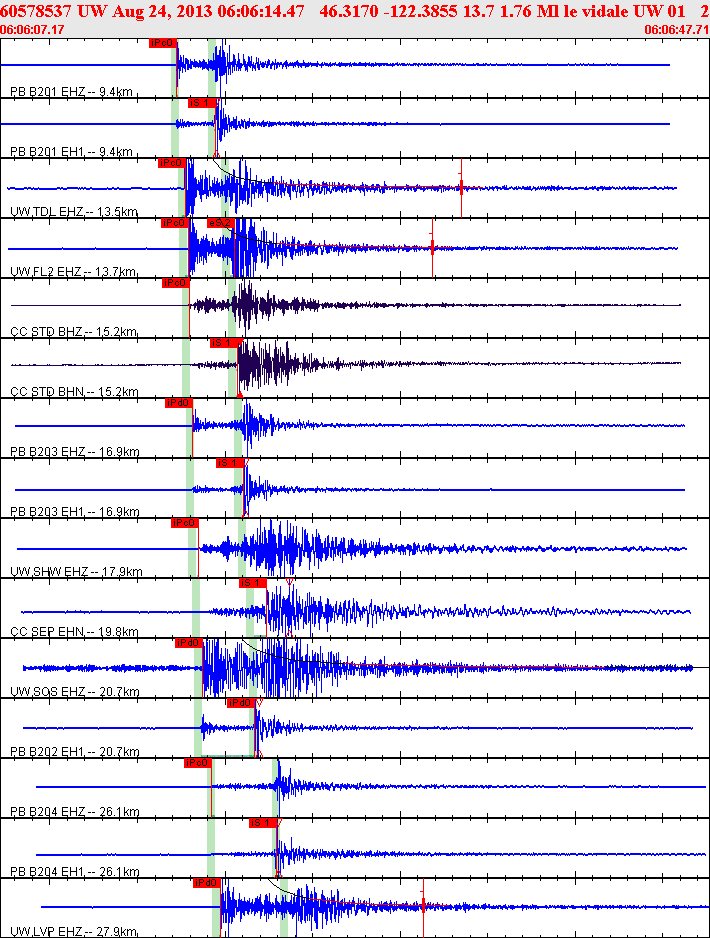Screen dimensions: 710x938
Task: Select the iPd0 pick flag on SOS EHZ trace
Action: 188,643
